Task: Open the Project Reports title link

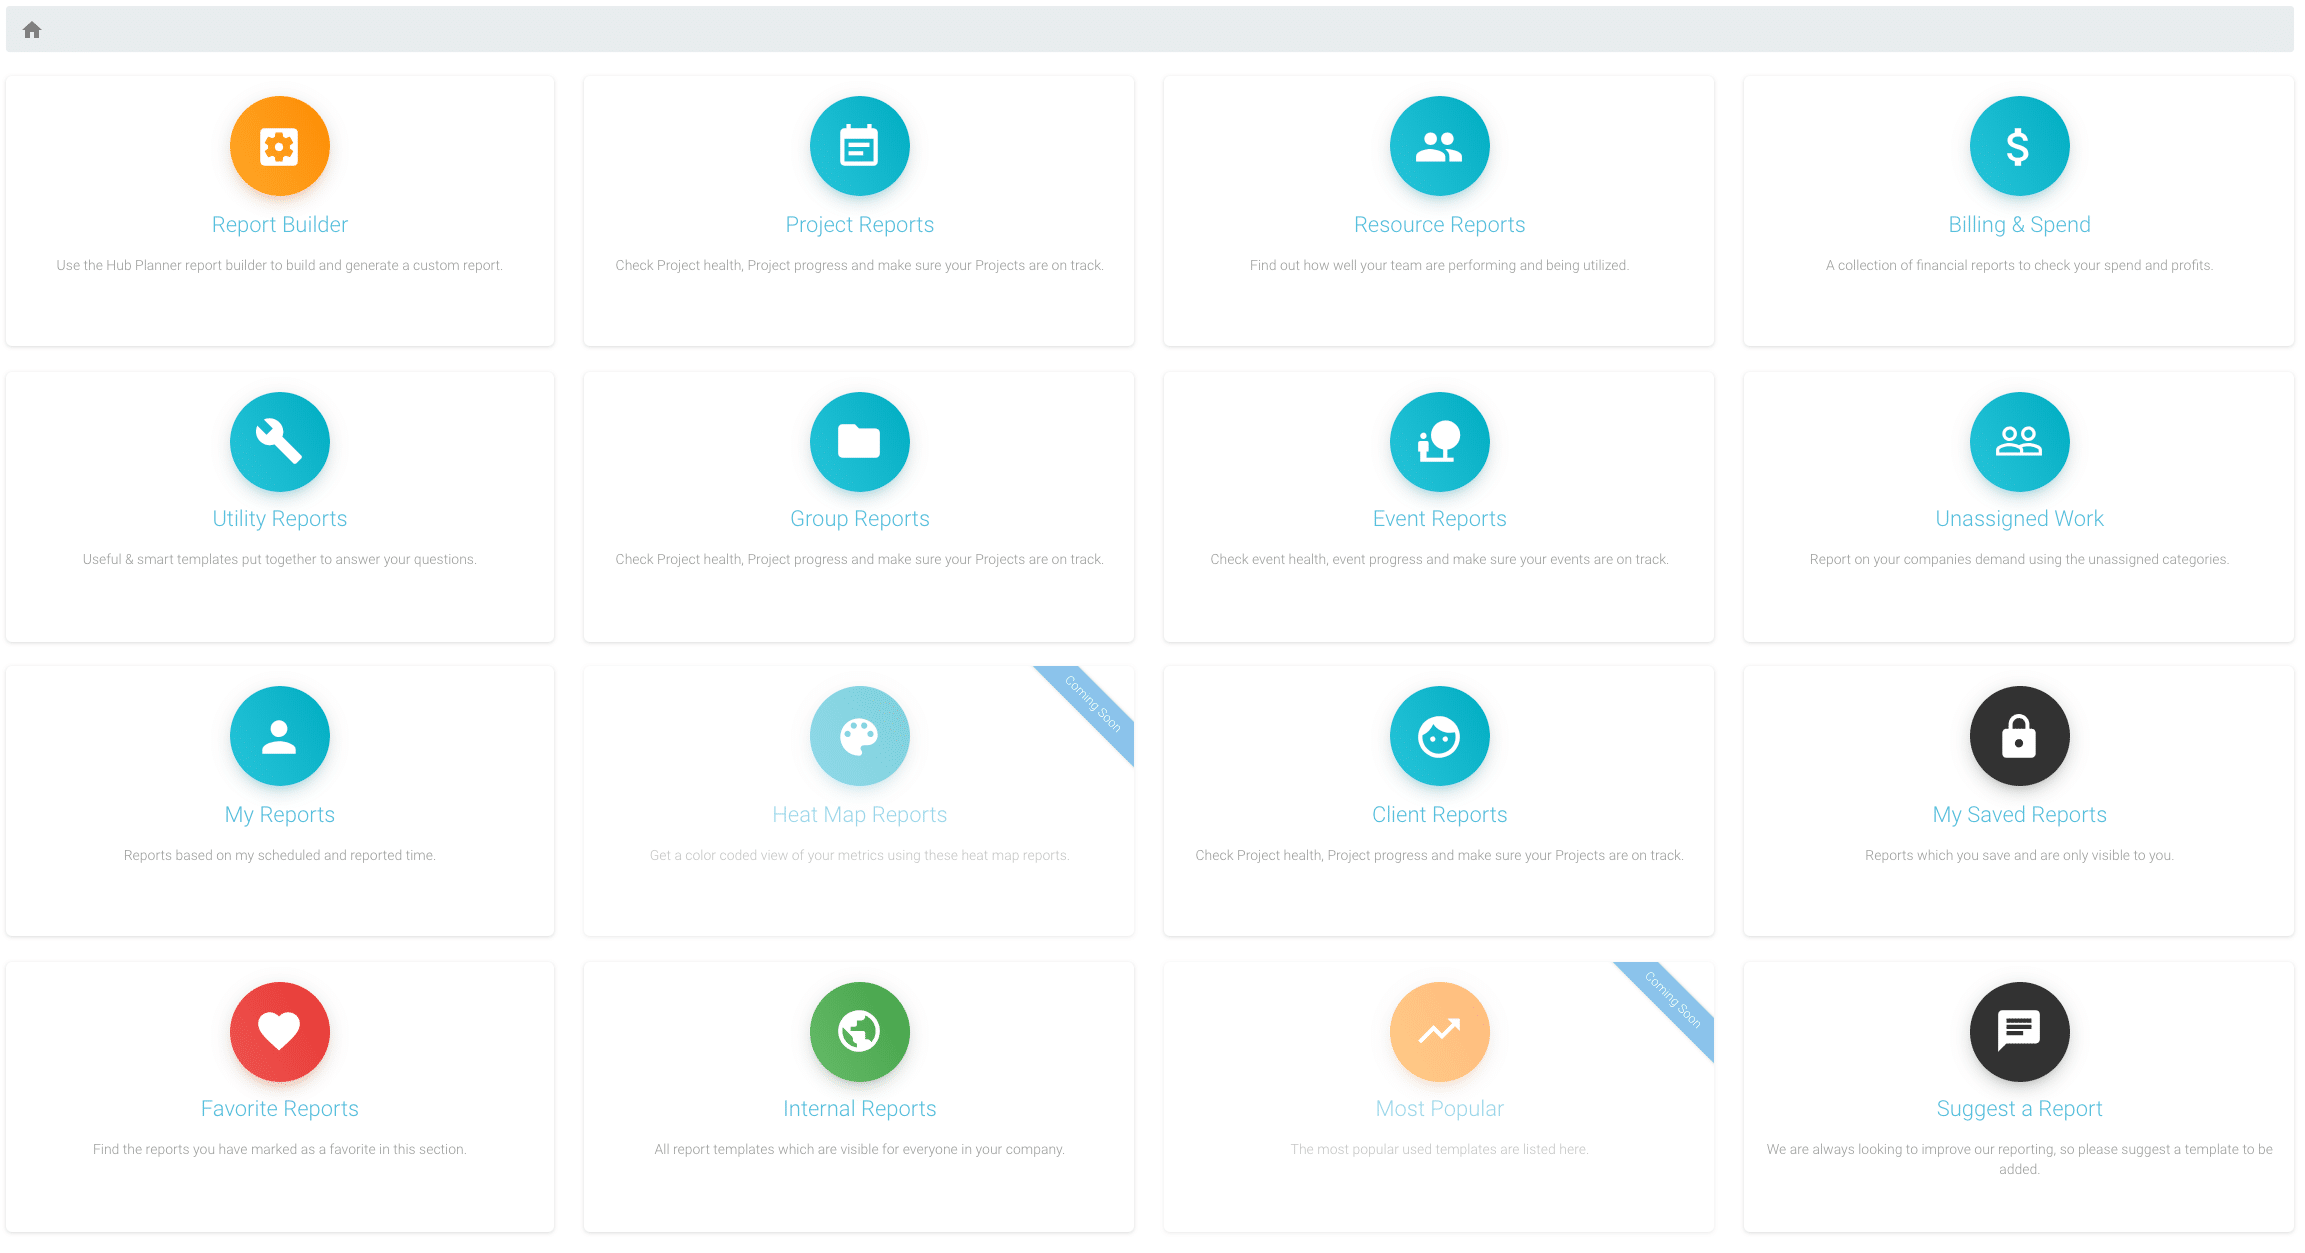Action: (x=860, y=225)
